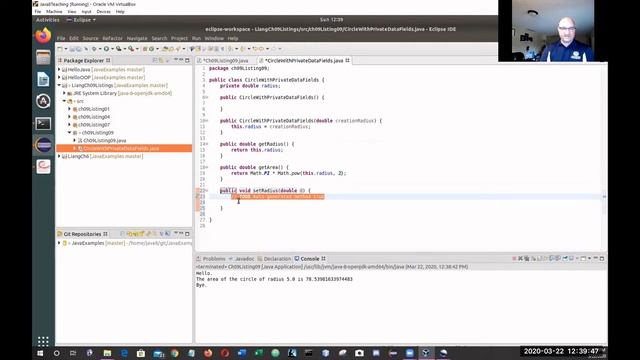Open the Terminal from the dock
Screen dimensions: 640x360
pos(43,123)
